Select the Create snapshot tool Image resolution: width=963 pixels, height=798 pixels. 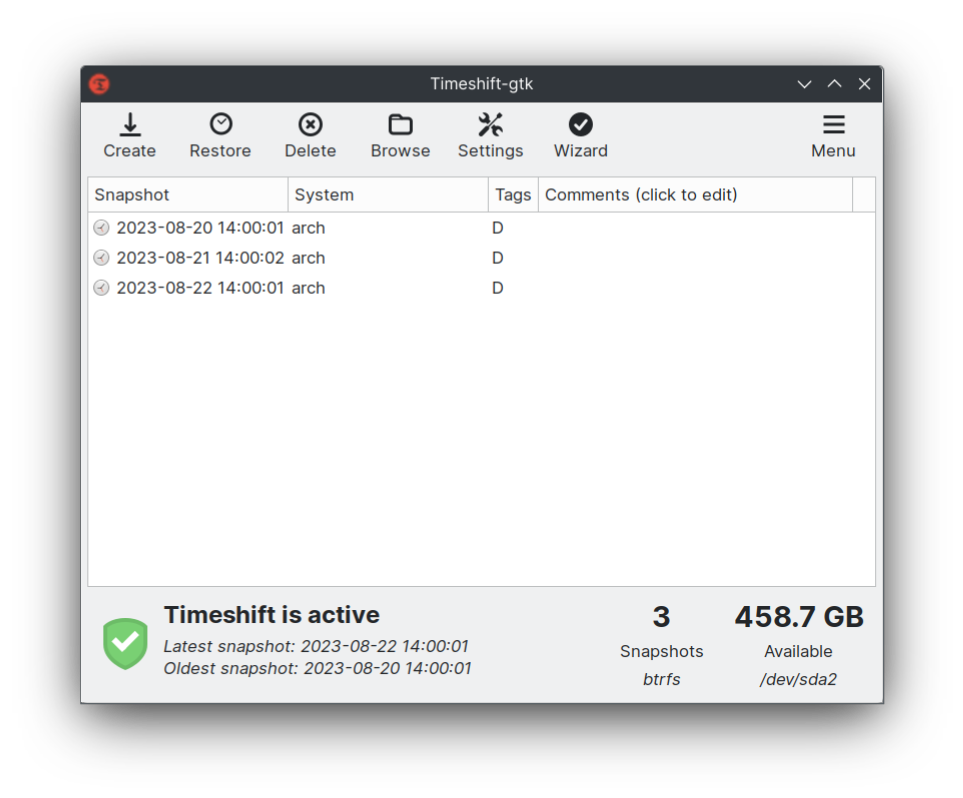(129, 135)
